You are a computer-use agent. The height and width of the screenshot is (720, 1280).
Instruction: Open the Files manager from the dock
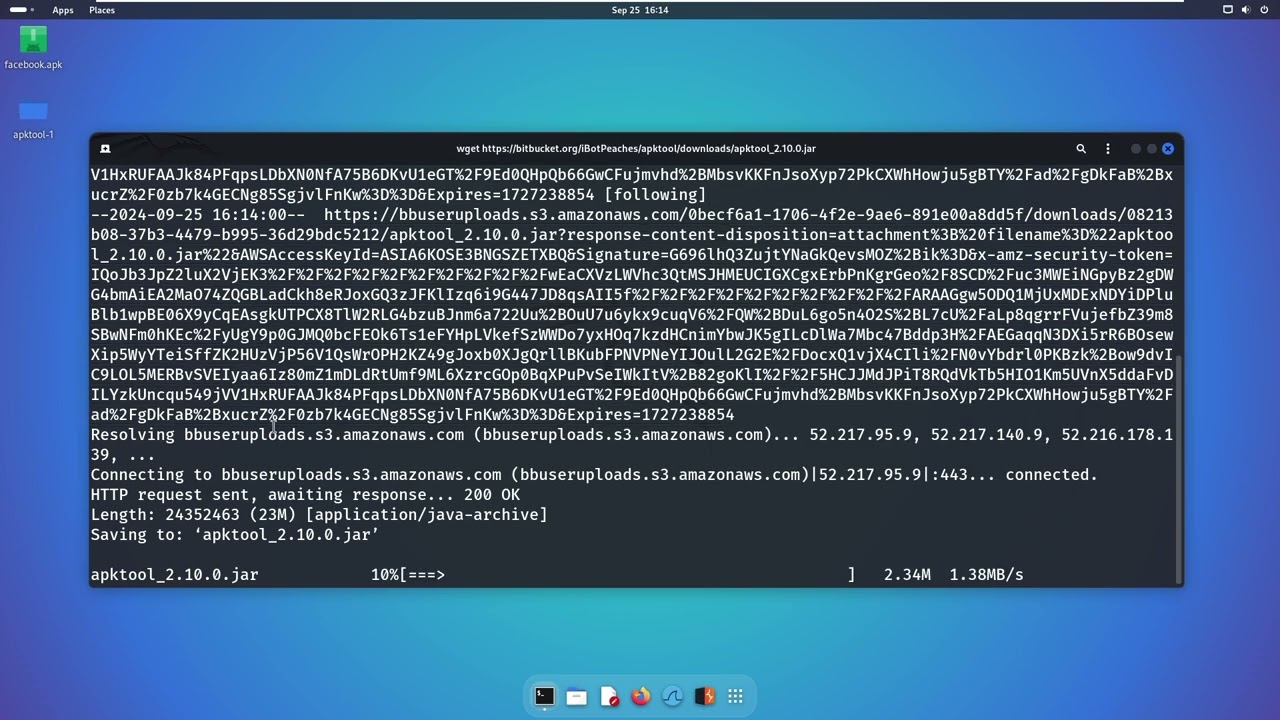click(x=576, y=697)
